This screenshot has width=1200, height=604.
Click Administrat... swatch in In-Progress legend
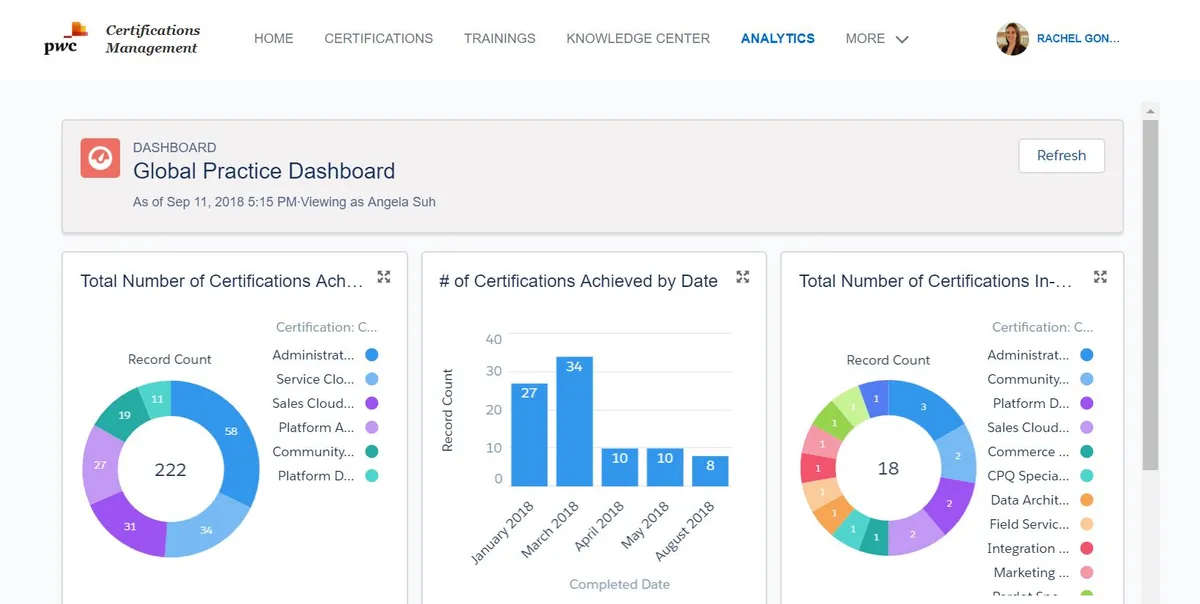(1087, 355)
